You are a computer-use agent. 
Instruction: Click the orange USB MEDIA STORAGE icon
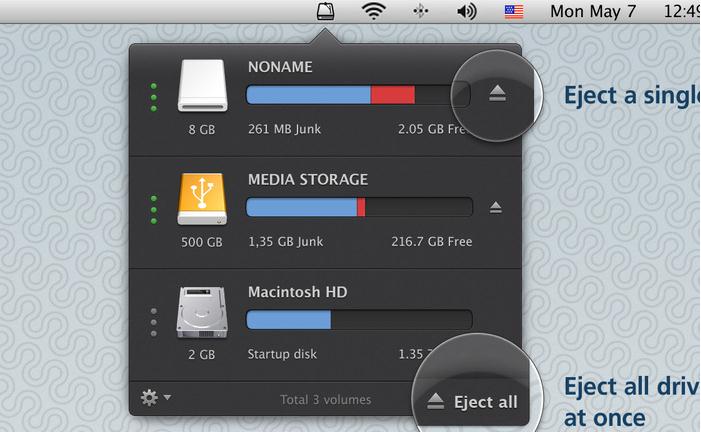tap(203, 199)
